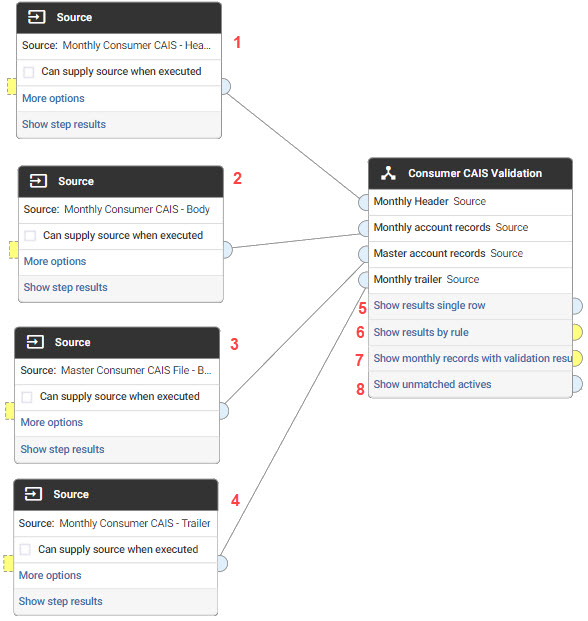Screen dimensions: 588x621
Task: Select the 'Monthly Consumer CAIS - Body' source field
Action: pyautogui.click(x=121, y=210)
